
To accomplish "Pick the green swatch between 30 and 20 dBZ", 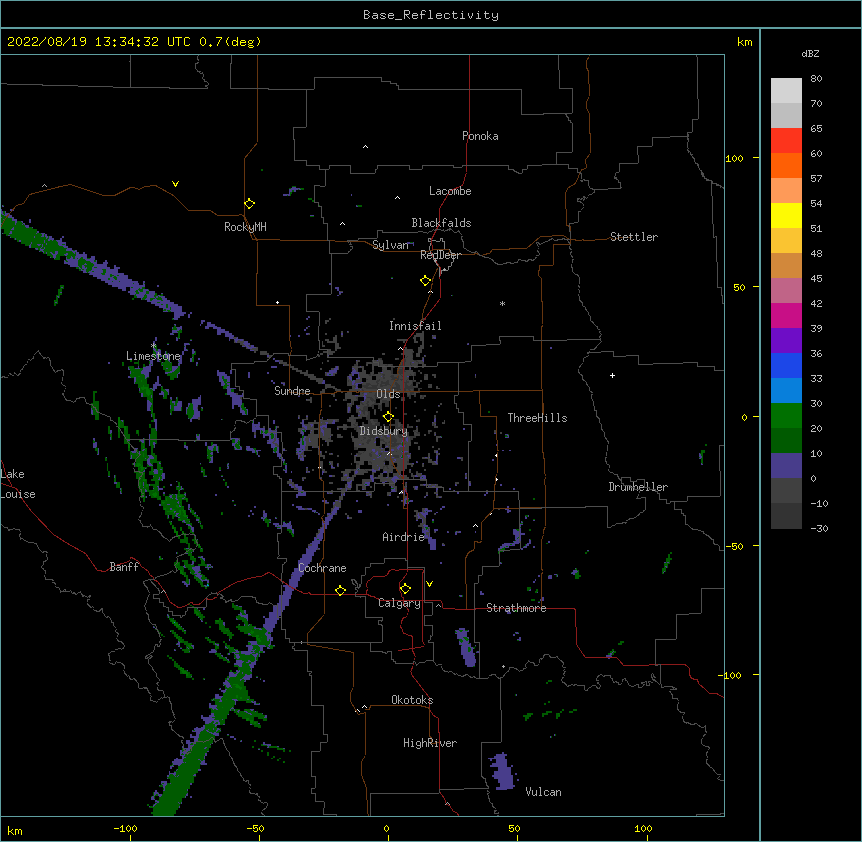I will [786, 416].
